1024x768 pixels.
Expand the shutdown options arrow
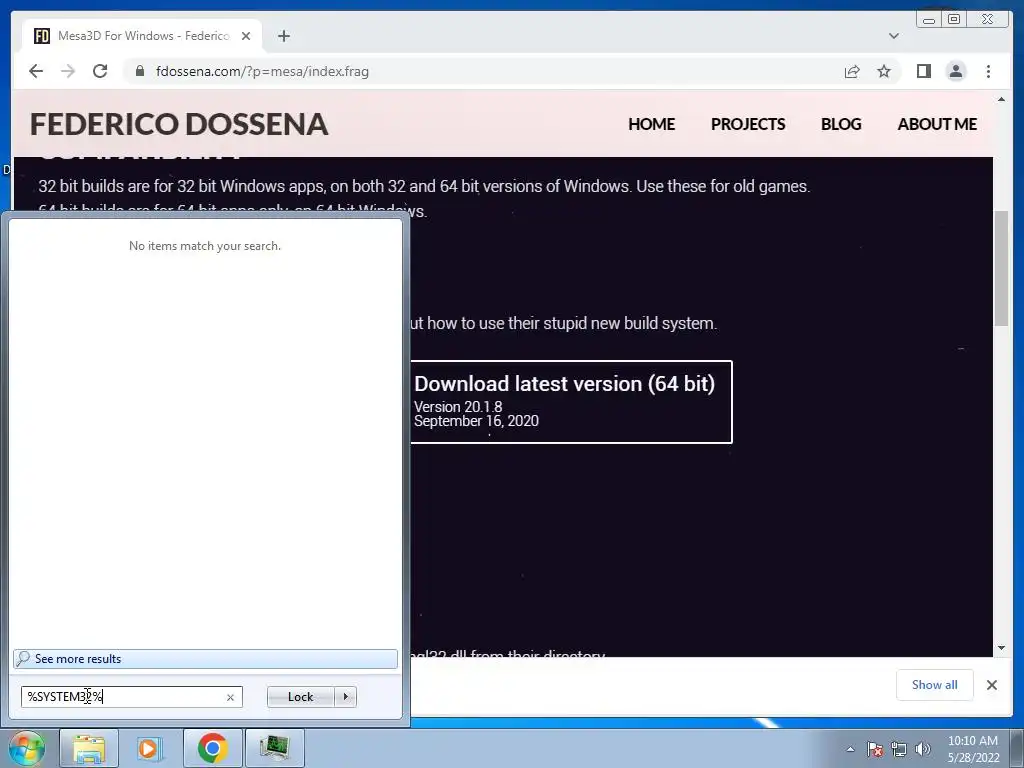(x=345, y=697)
